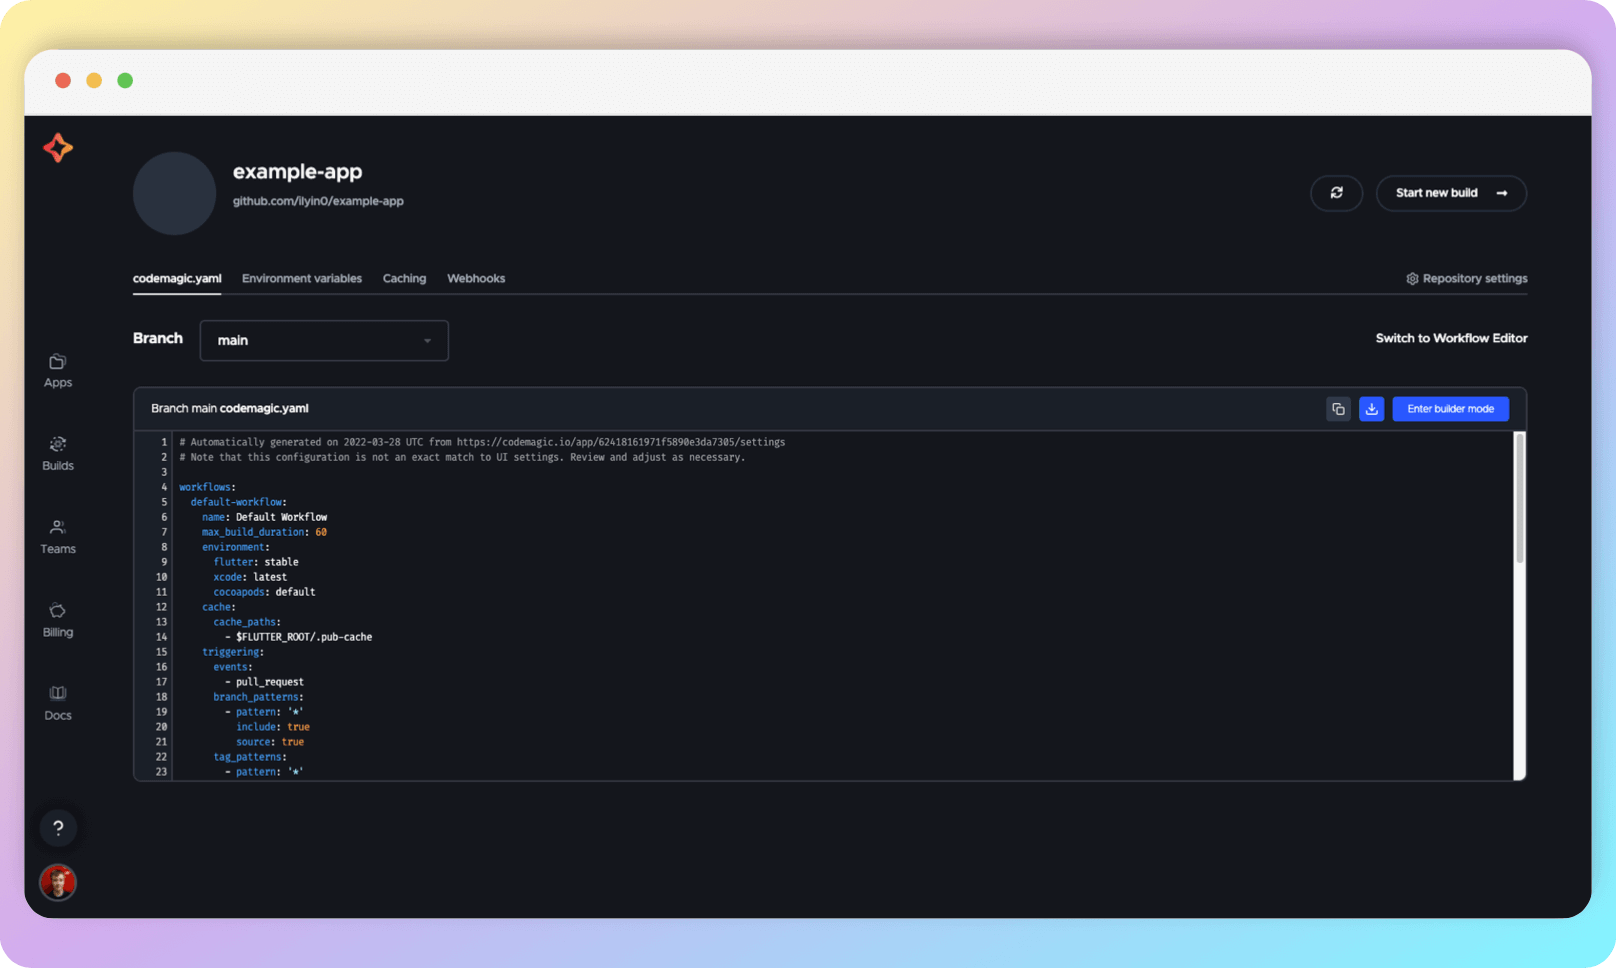Open the Branch selection dropdown
This screenshot has width=1616, height=968.
coord(323,340)
